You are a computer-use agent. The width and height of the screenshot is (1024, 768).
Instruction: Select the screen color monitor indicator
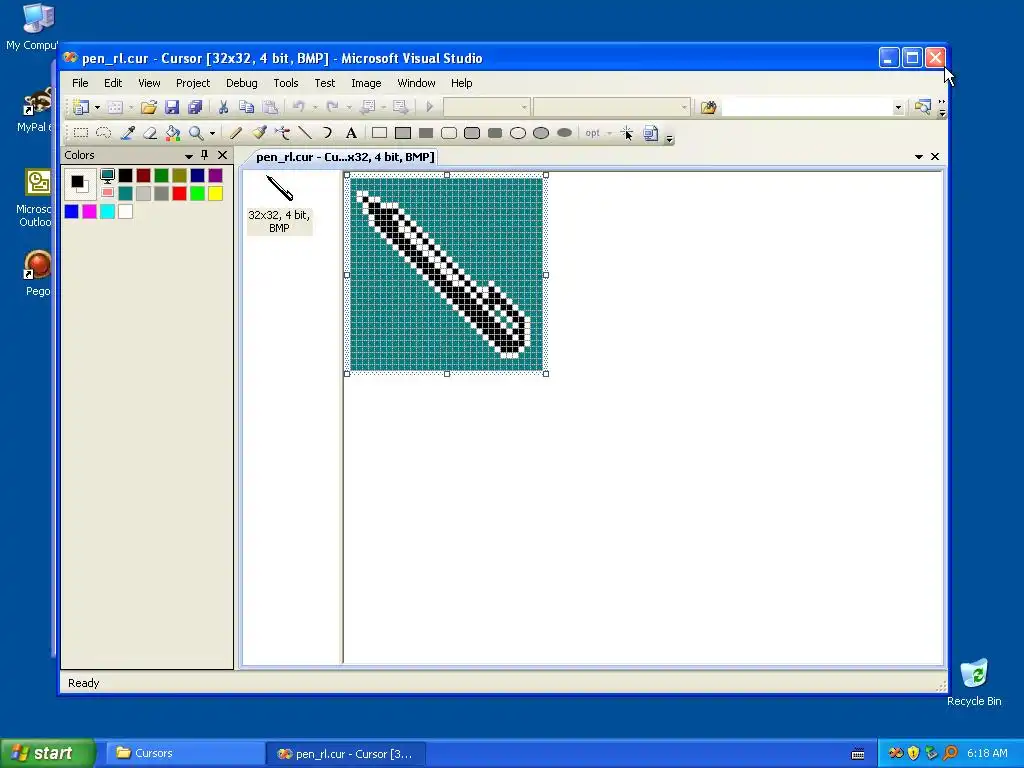(x=108, y=175)
